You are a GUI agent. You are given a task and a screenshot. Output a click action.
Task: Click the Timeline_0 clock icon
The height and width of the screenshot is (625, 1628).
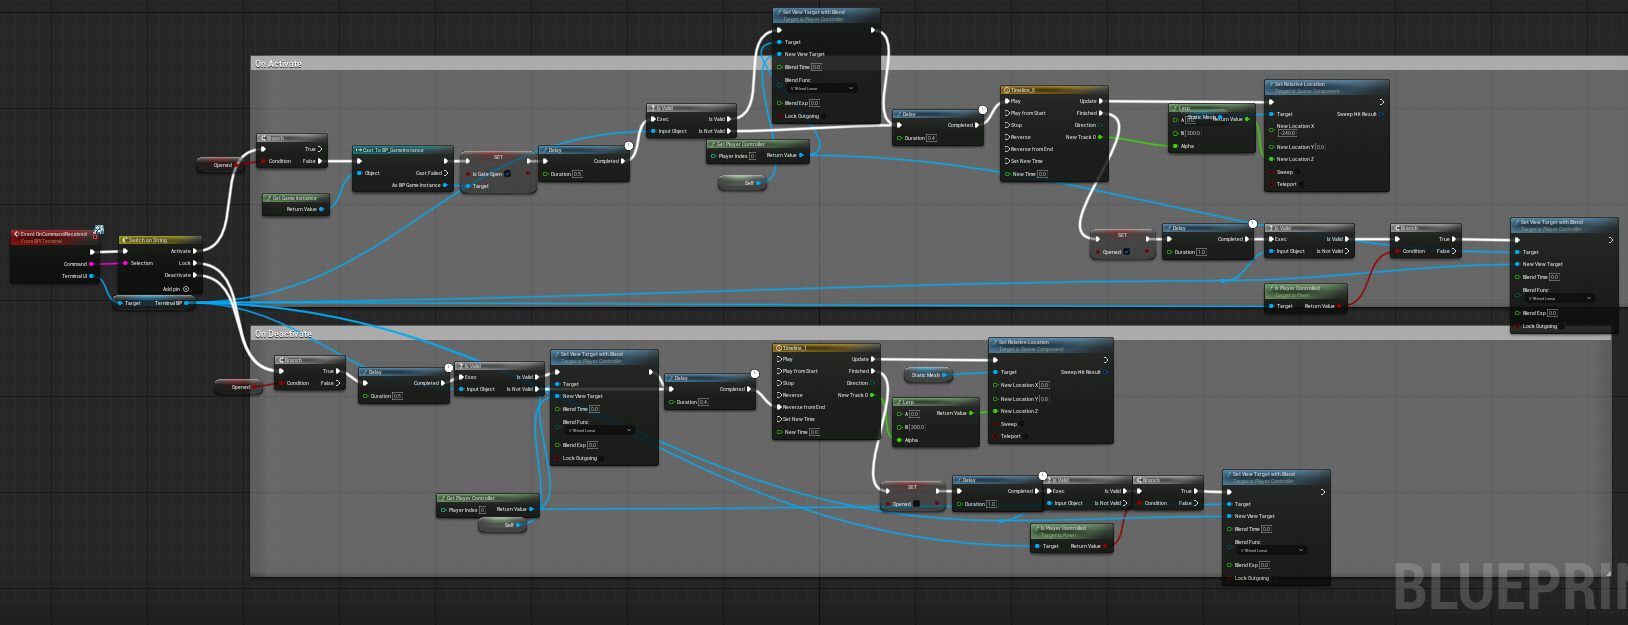[1006, 90]
